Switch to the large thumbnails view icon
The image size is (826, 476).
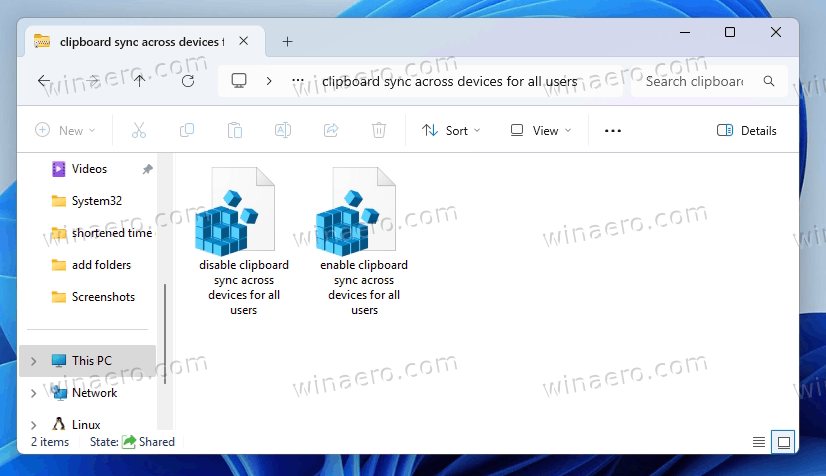tap(783, 442)
